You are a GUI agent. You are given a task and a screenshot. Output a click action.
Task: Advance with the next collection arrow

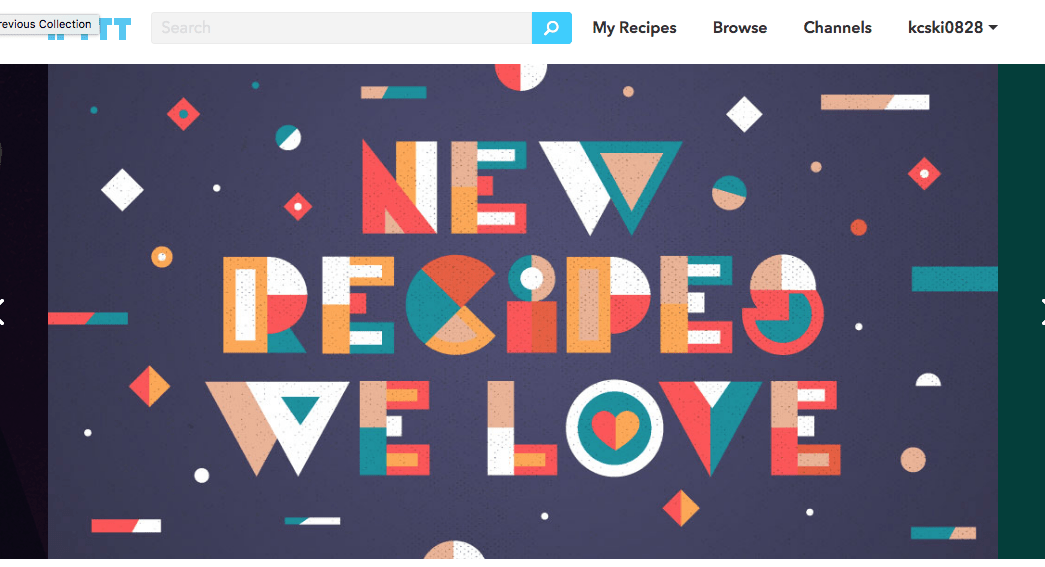click(1040, 310)
